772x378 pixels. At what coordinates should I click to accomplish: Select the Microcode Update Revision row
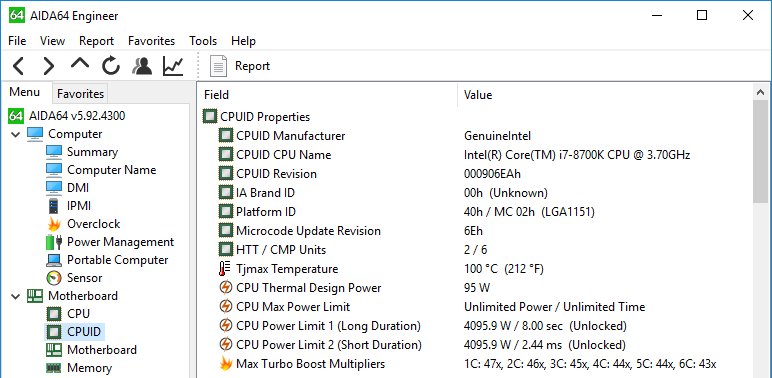(475, 231)
